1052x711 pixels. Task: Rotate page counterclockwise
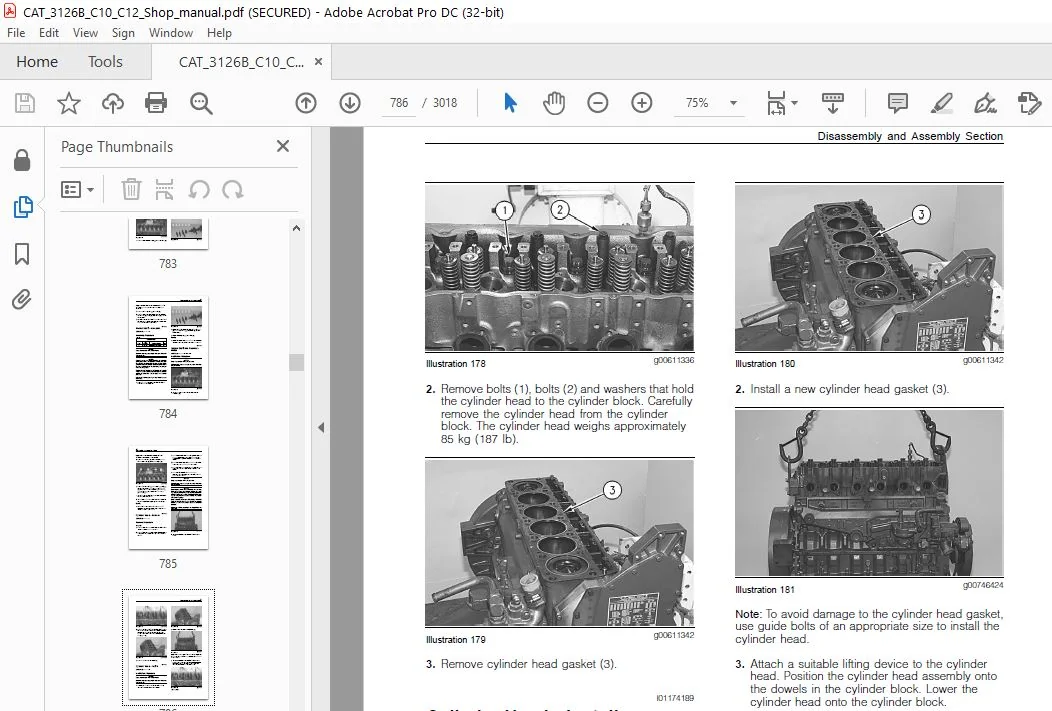(199, 190)
